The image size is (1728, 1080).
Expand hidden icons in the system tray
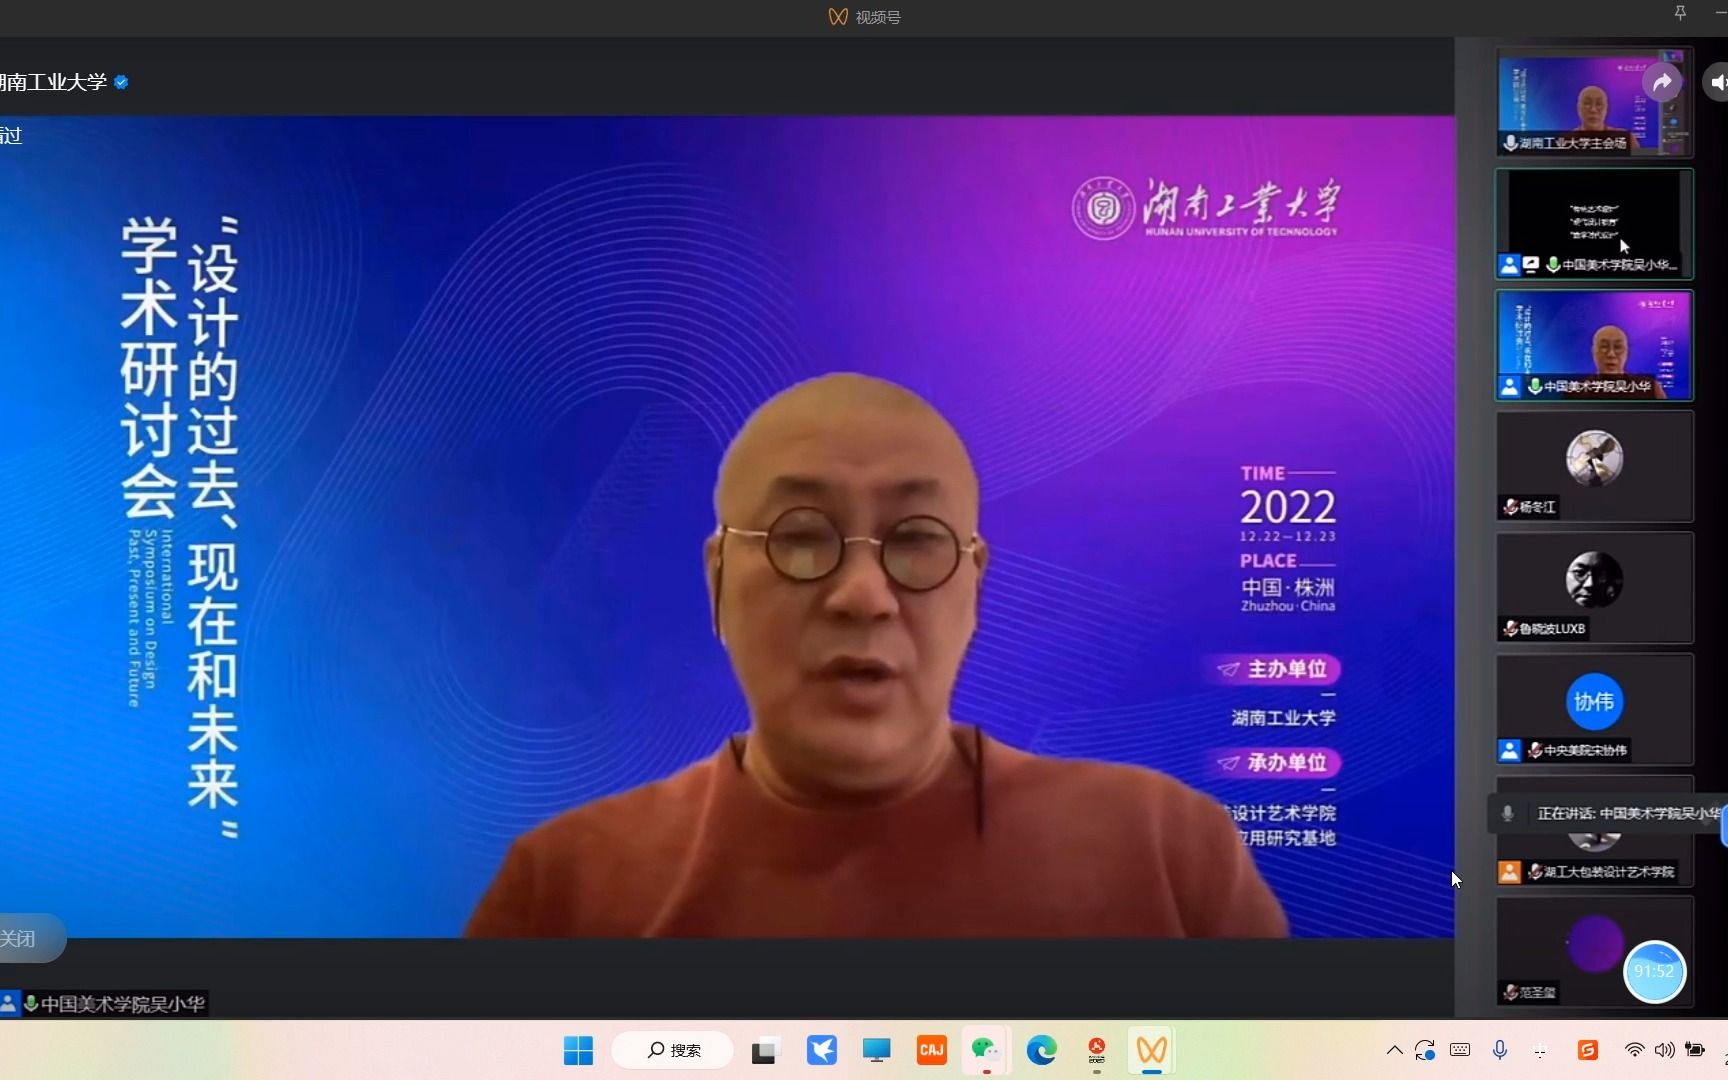(1394, 1050)
